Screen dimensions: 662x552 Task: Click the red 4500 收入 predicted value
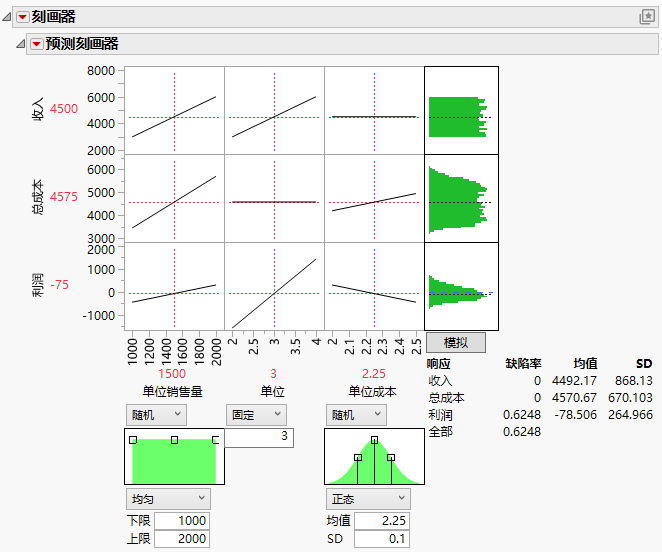pos(64,109)
